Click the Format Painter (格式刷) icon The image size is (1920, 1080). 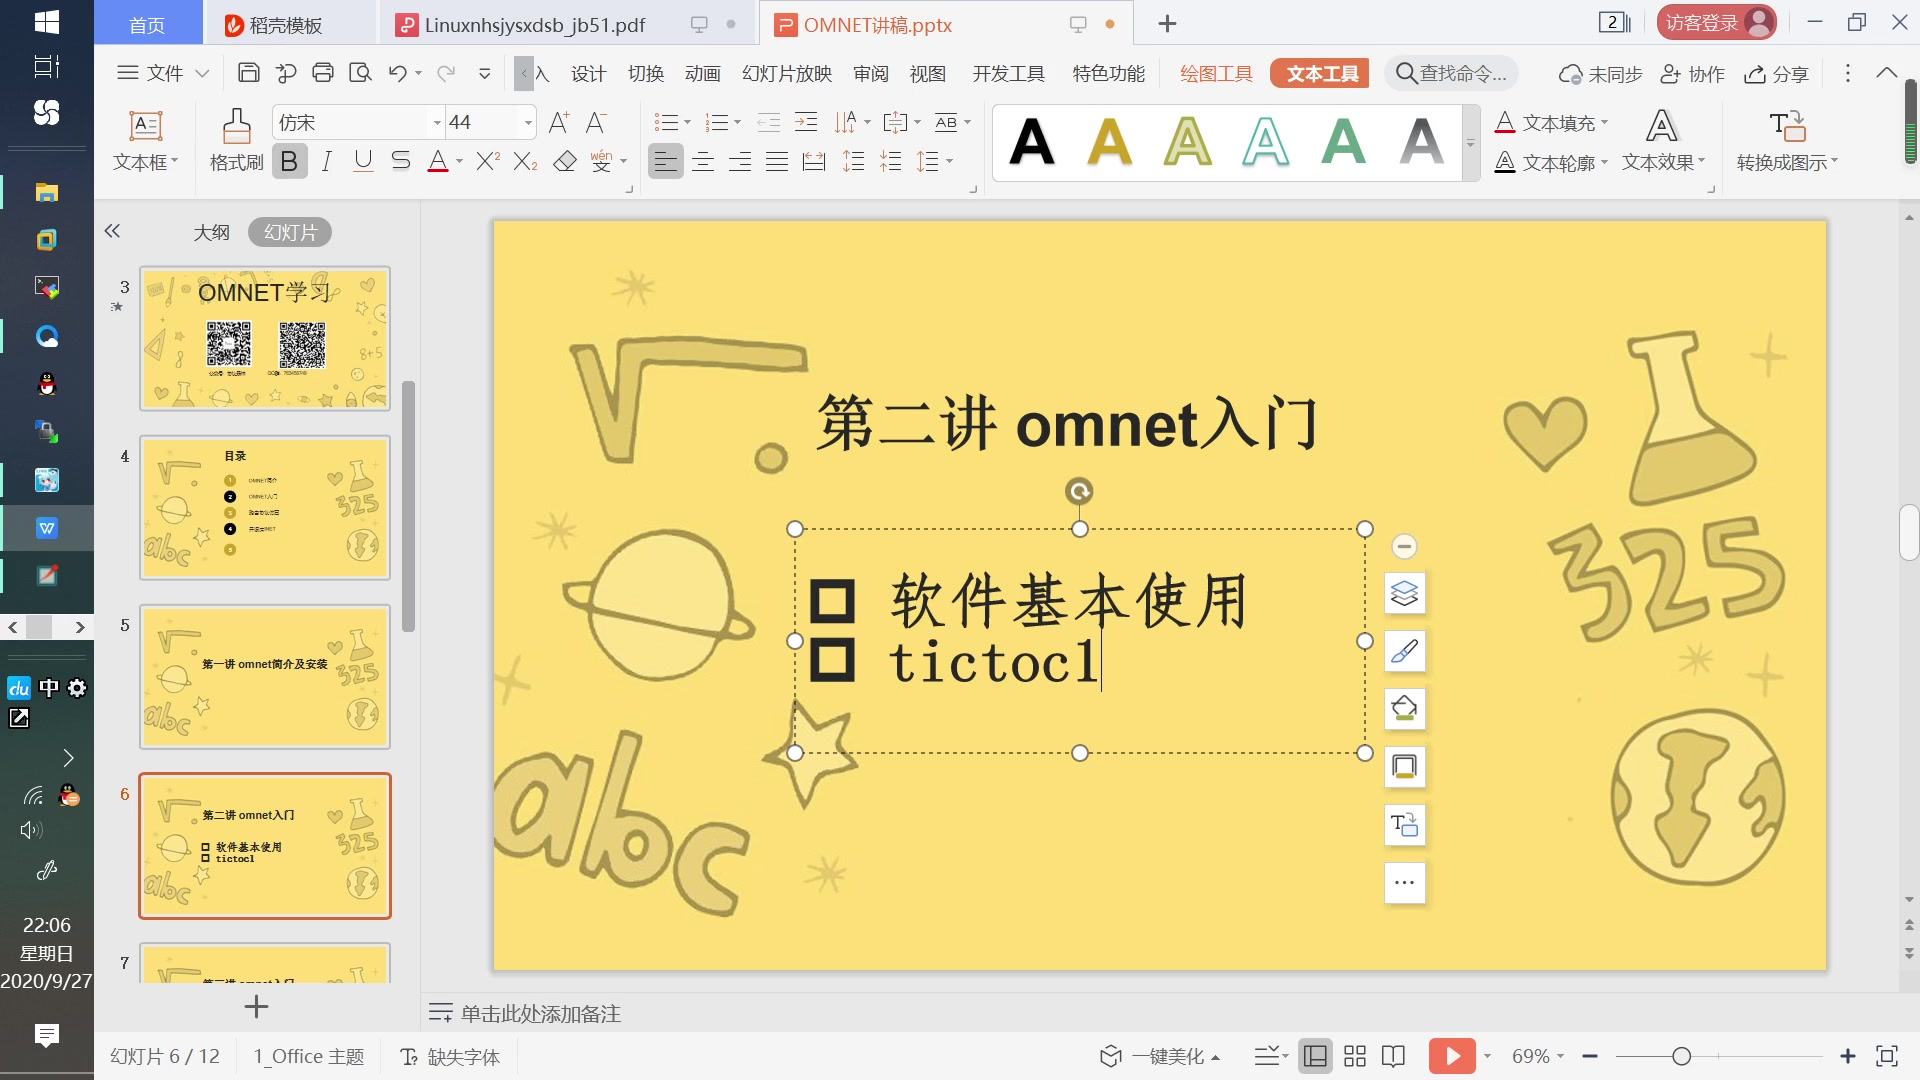point(236,140)
